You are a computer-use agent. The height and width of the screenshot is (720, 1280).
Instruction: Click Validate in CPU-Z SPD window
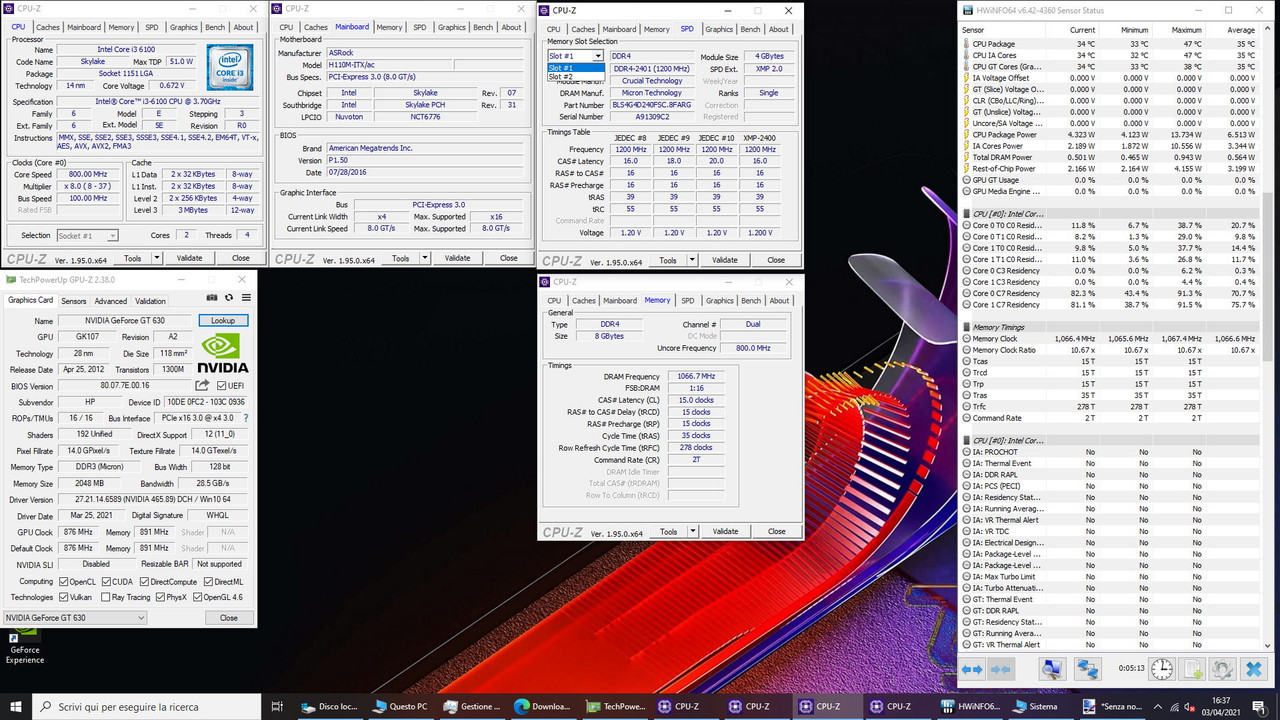tap(726, 260)
